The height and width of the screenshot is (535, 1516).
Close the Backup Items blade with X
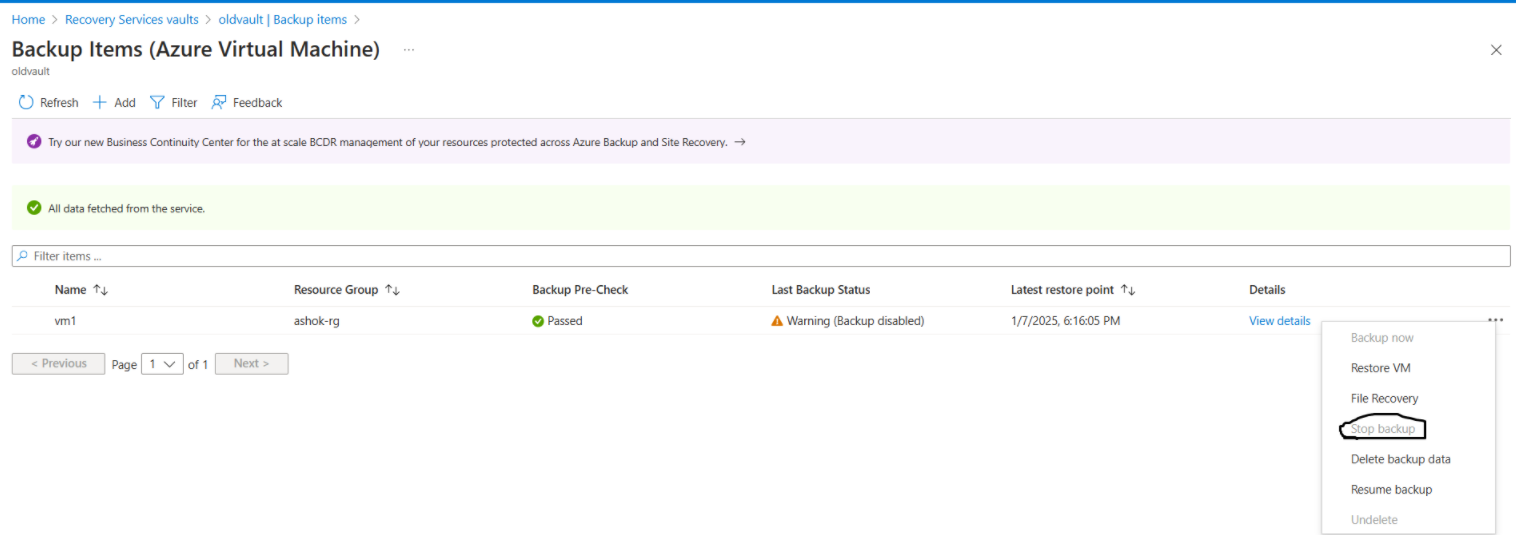tap(1496, 50)
